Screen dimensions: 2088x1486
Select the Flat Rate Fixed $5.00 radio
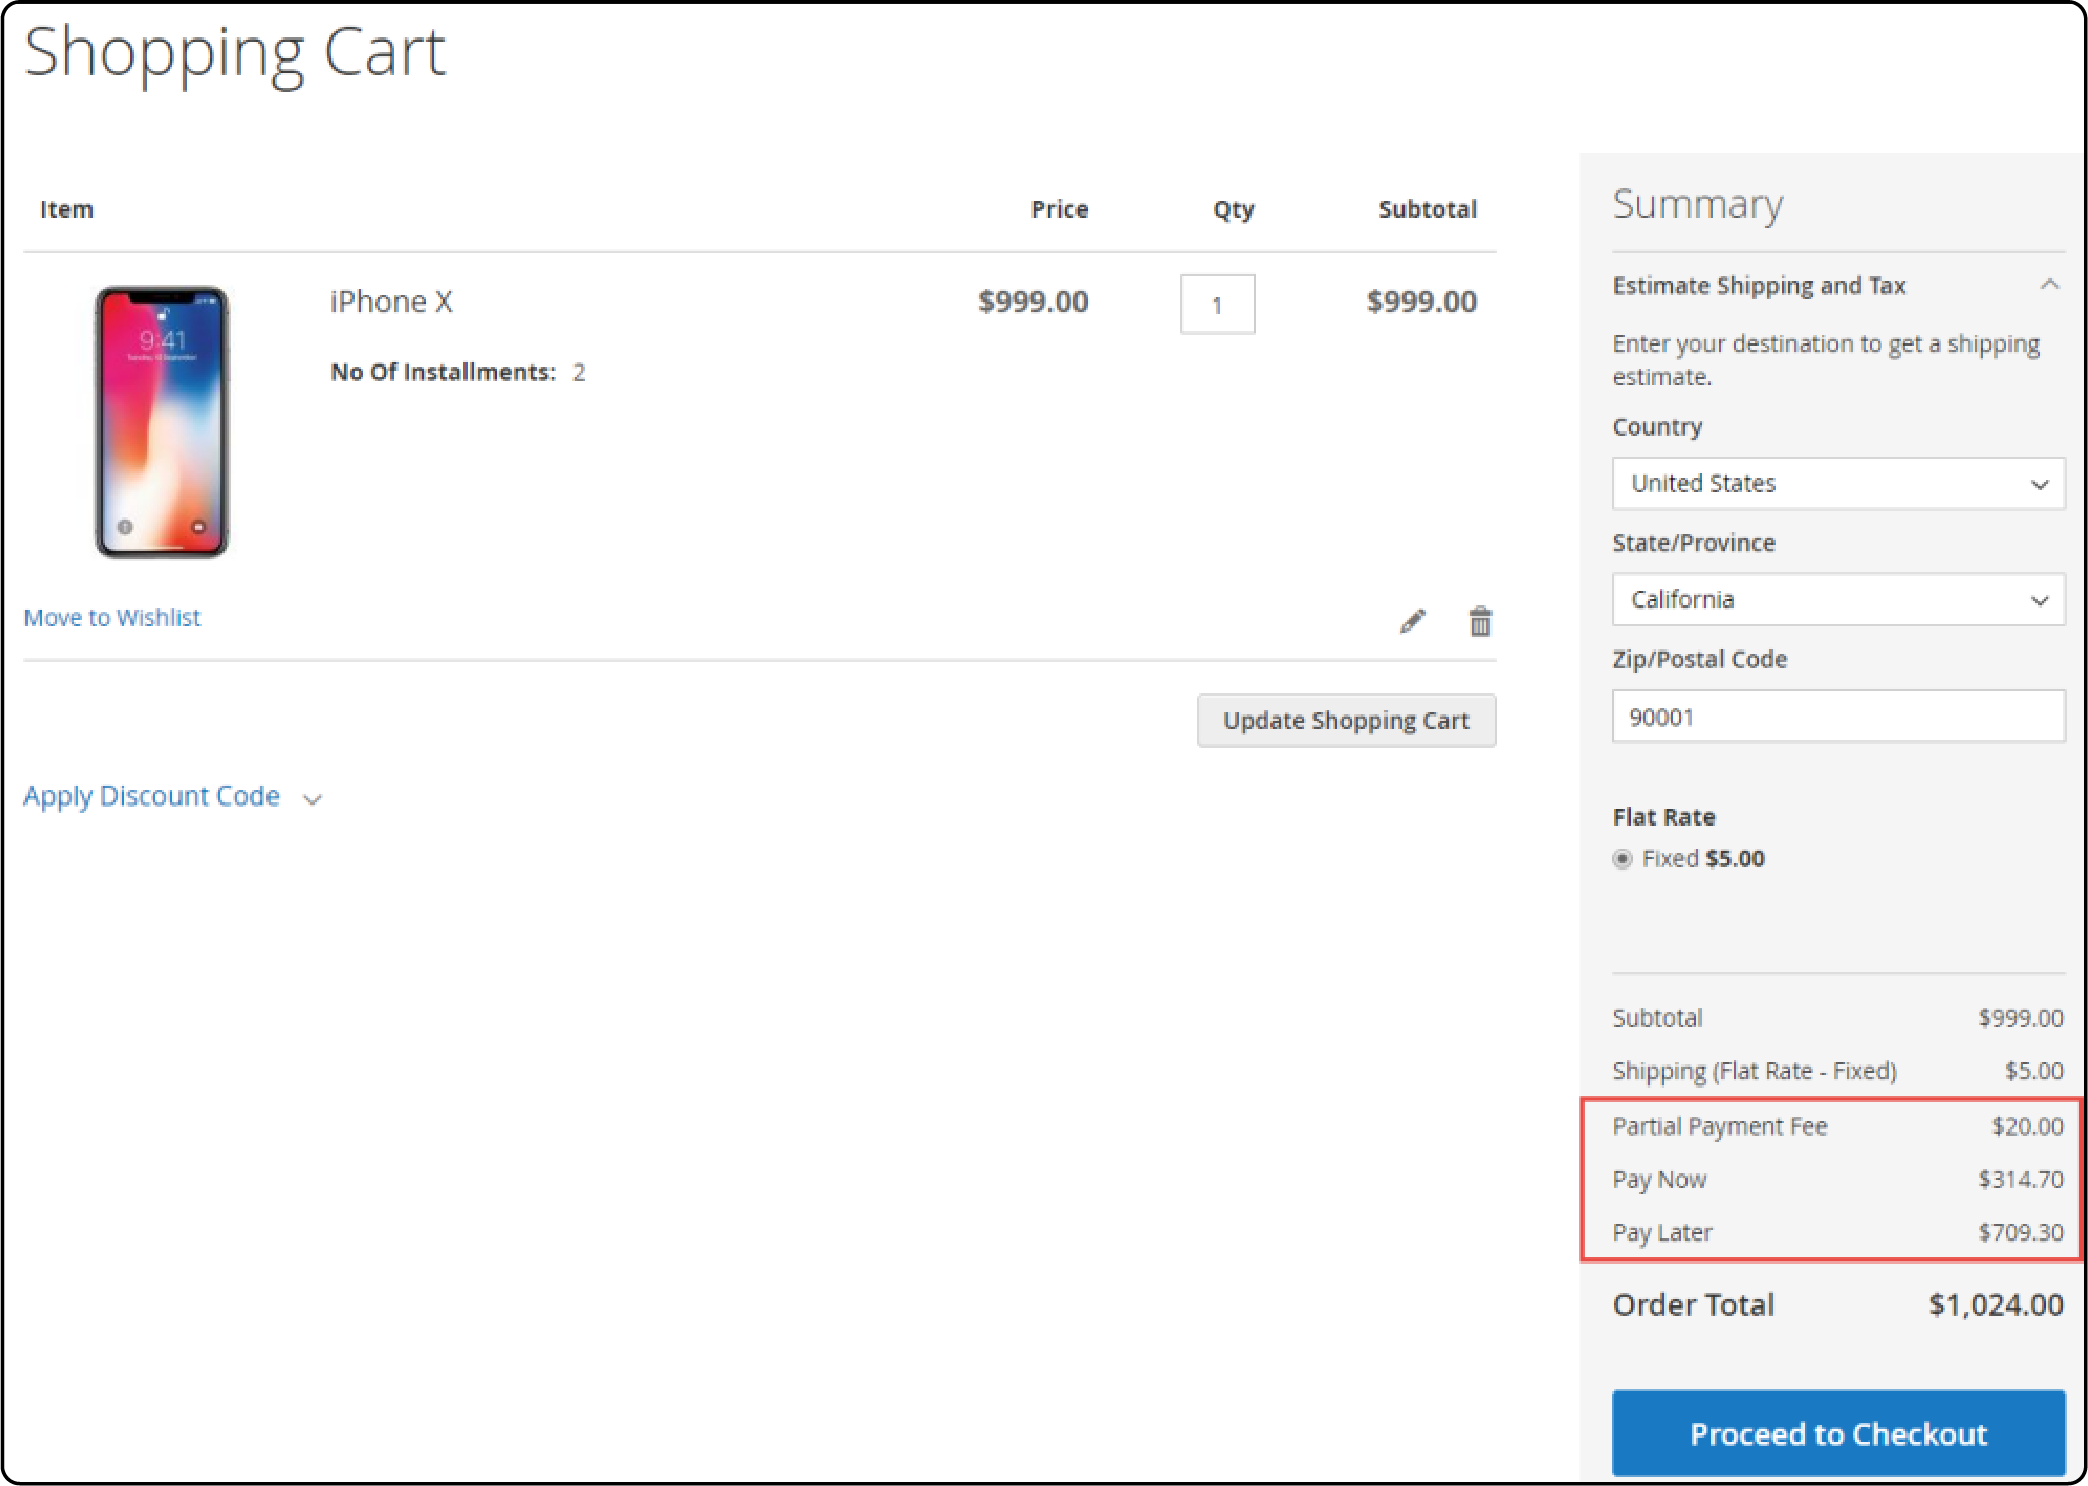pos(1622,859)
